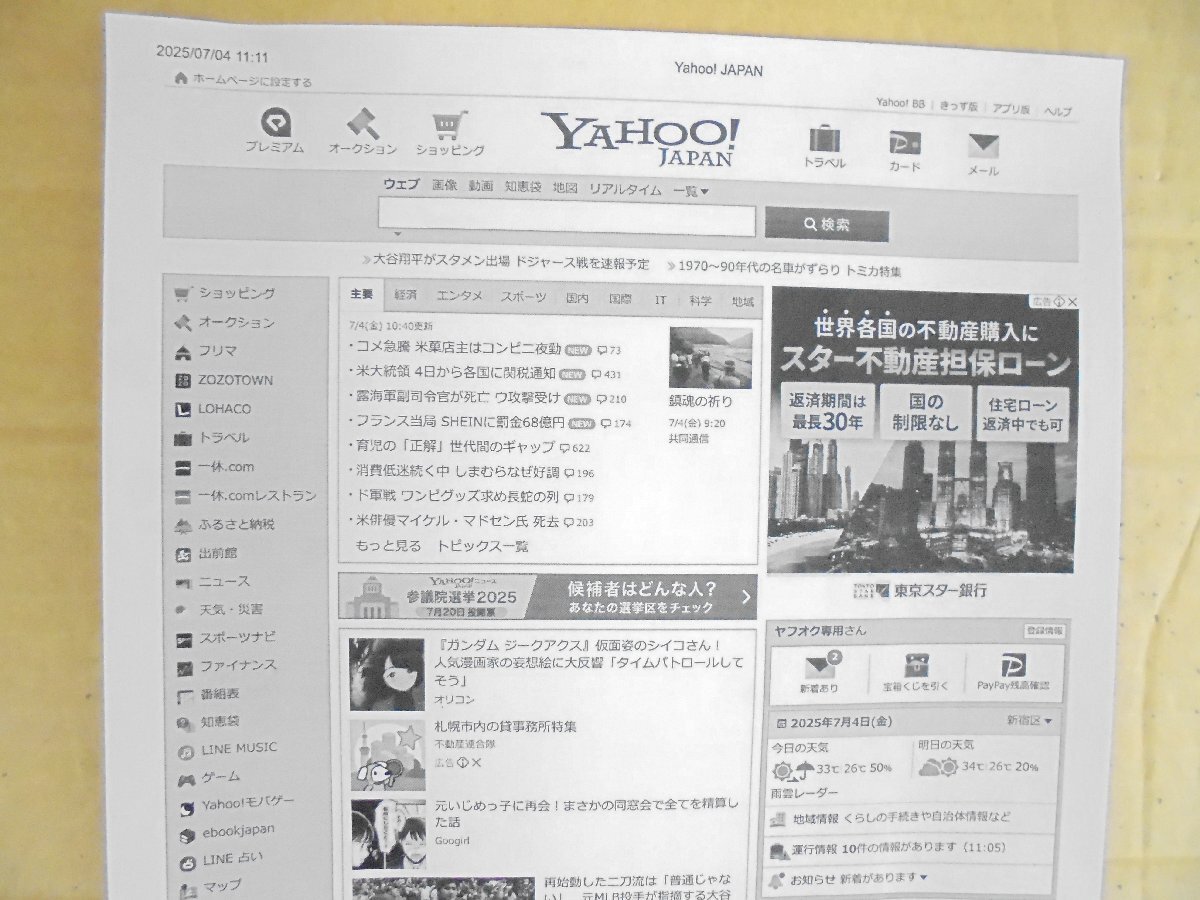Click sidebar ZOZOTOWN icon
Screen dimensions: 1200x900
182,381
